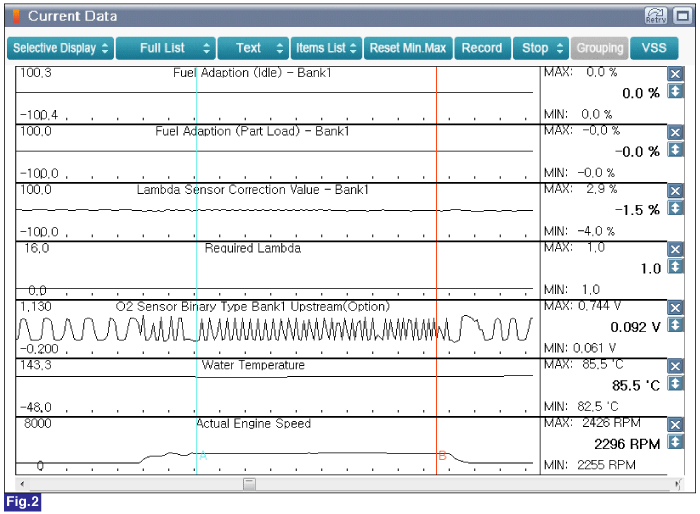Image resolution: width=700 pixels, height=514 pixels.
Task: Reorder Actual Engine Speed row arrow icon
Action: [675, 442]
